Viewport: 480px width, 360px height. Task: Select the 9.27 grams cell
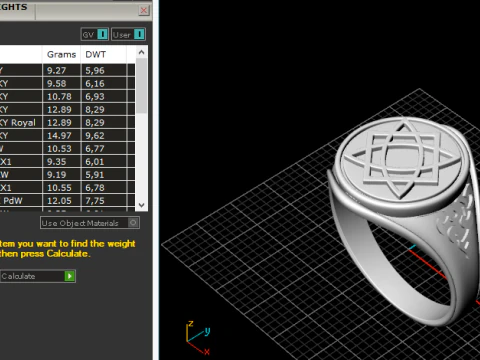coord(61,70)
